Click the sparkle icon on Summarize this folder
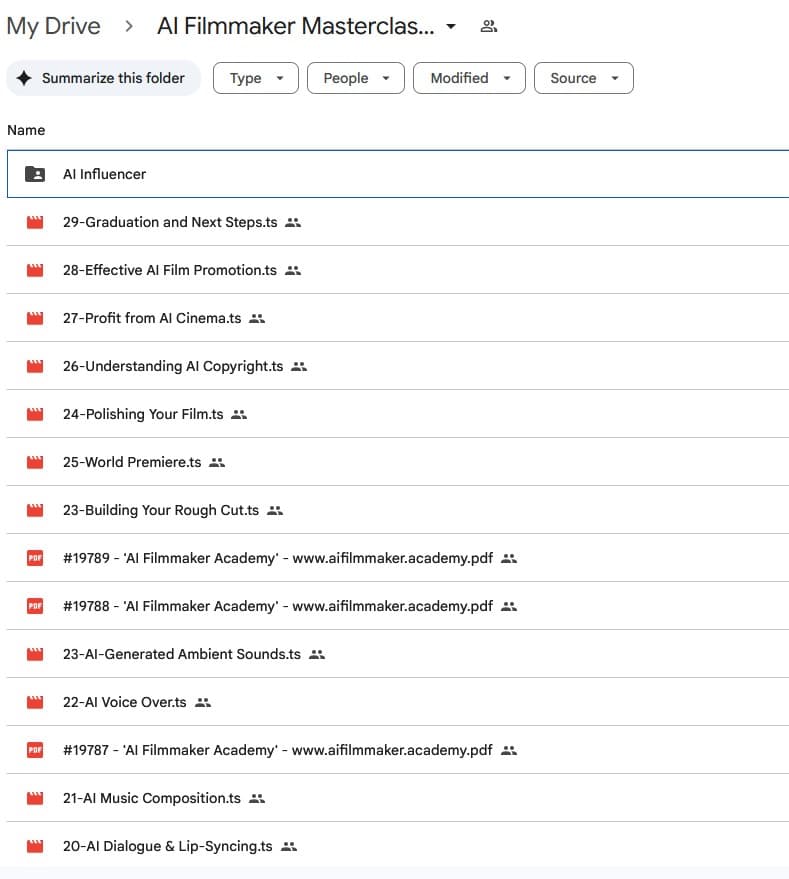This screenshot has height=879, width=789. (24, 78)
